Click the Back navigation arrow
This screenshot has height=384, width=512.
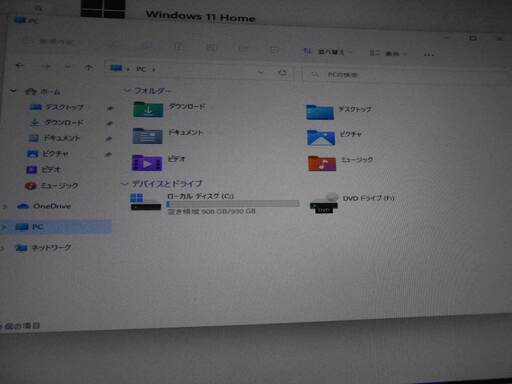coord(20,66)
